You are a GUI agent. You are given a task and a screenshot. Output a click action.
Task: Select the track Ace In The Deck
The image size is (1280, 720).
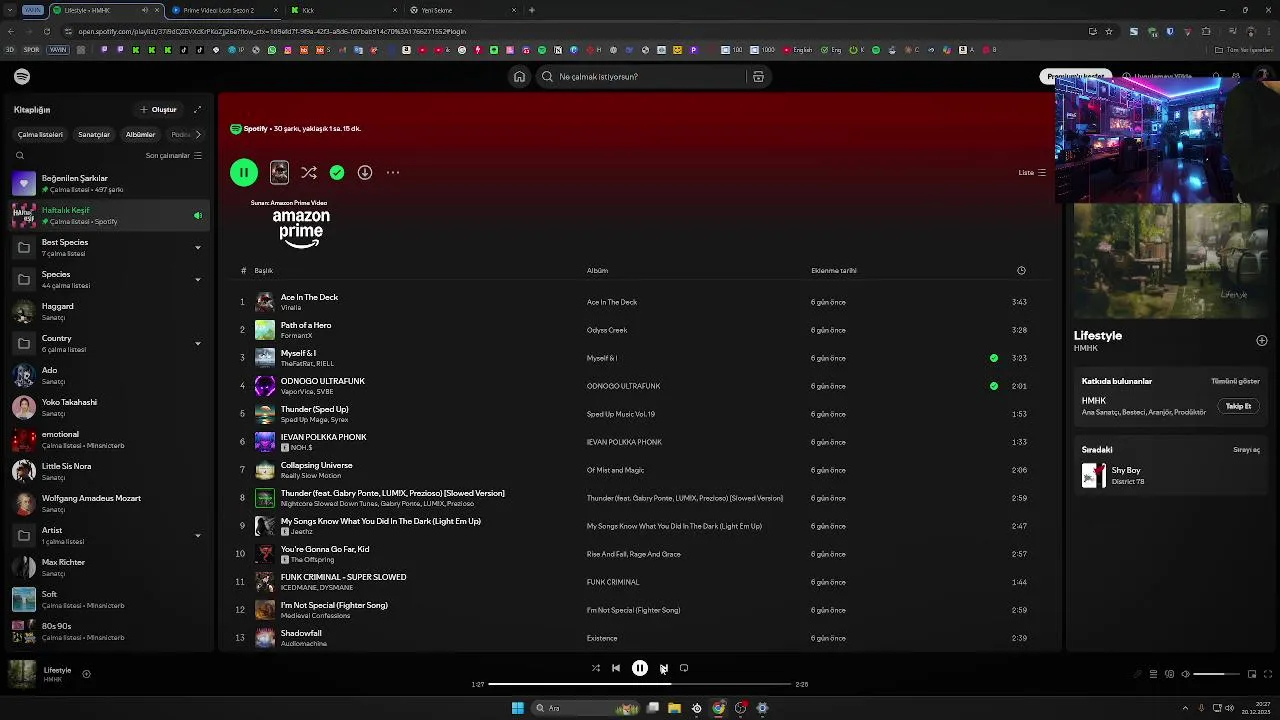click(x=309, y=297)
